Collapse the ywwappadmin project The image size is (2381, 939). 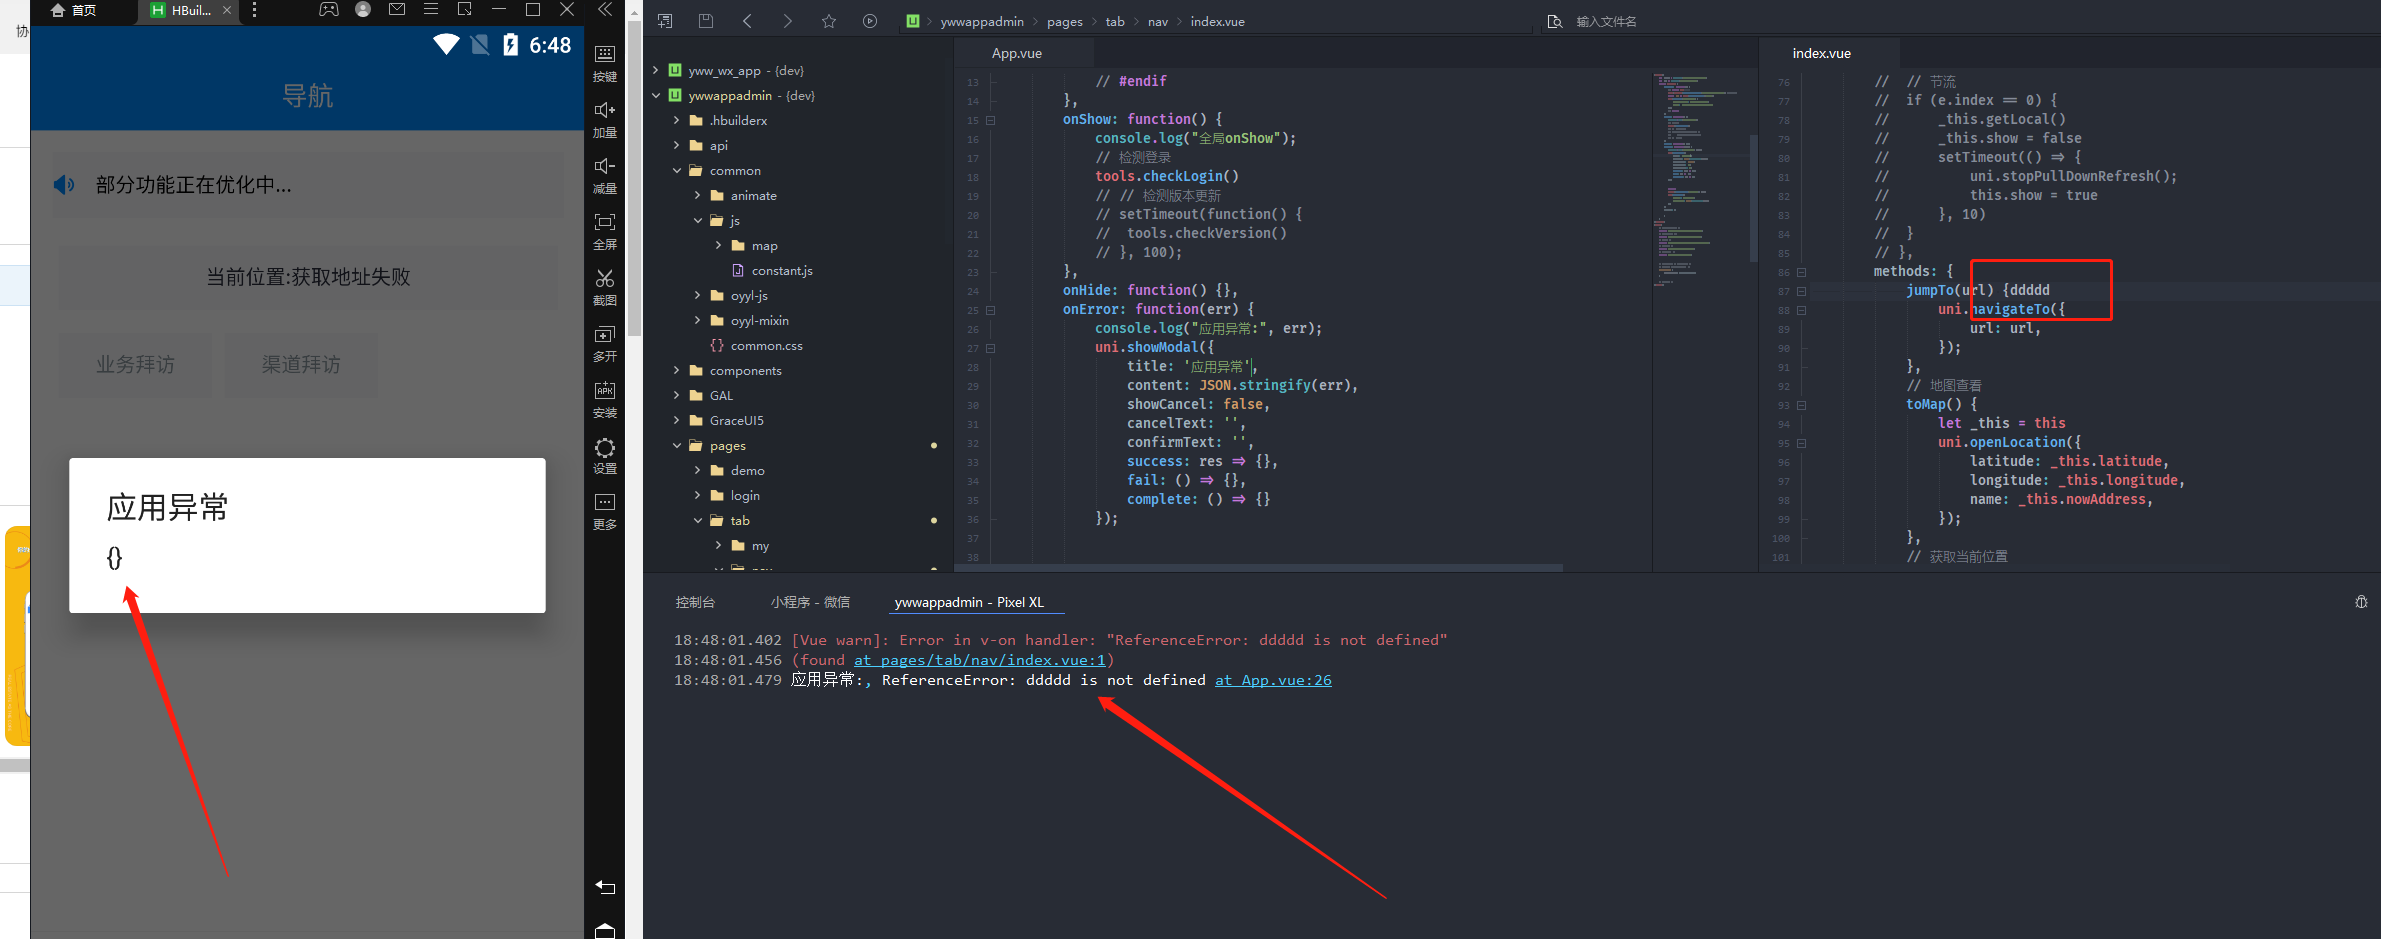click(656, 95)
